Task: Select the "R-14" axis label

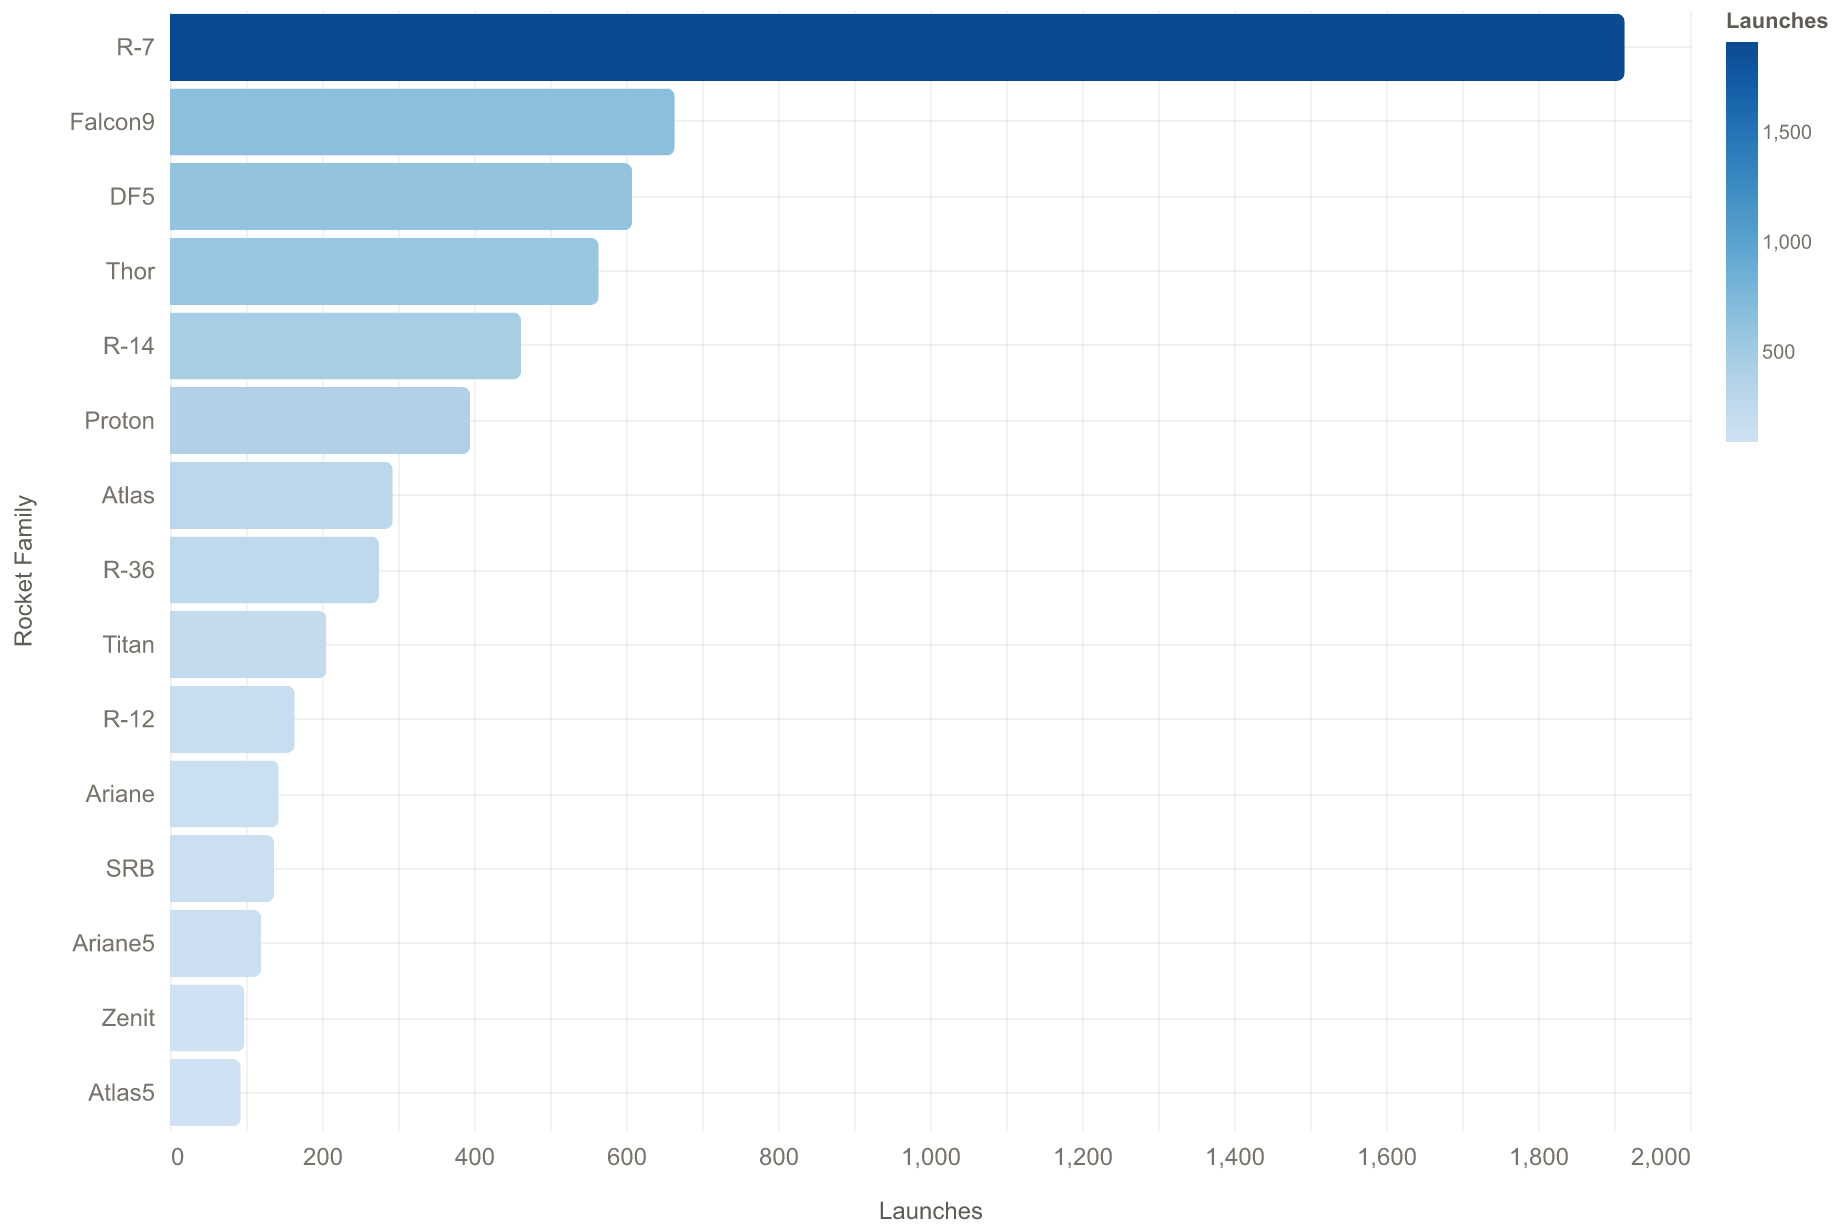Action: click(129, 346)
